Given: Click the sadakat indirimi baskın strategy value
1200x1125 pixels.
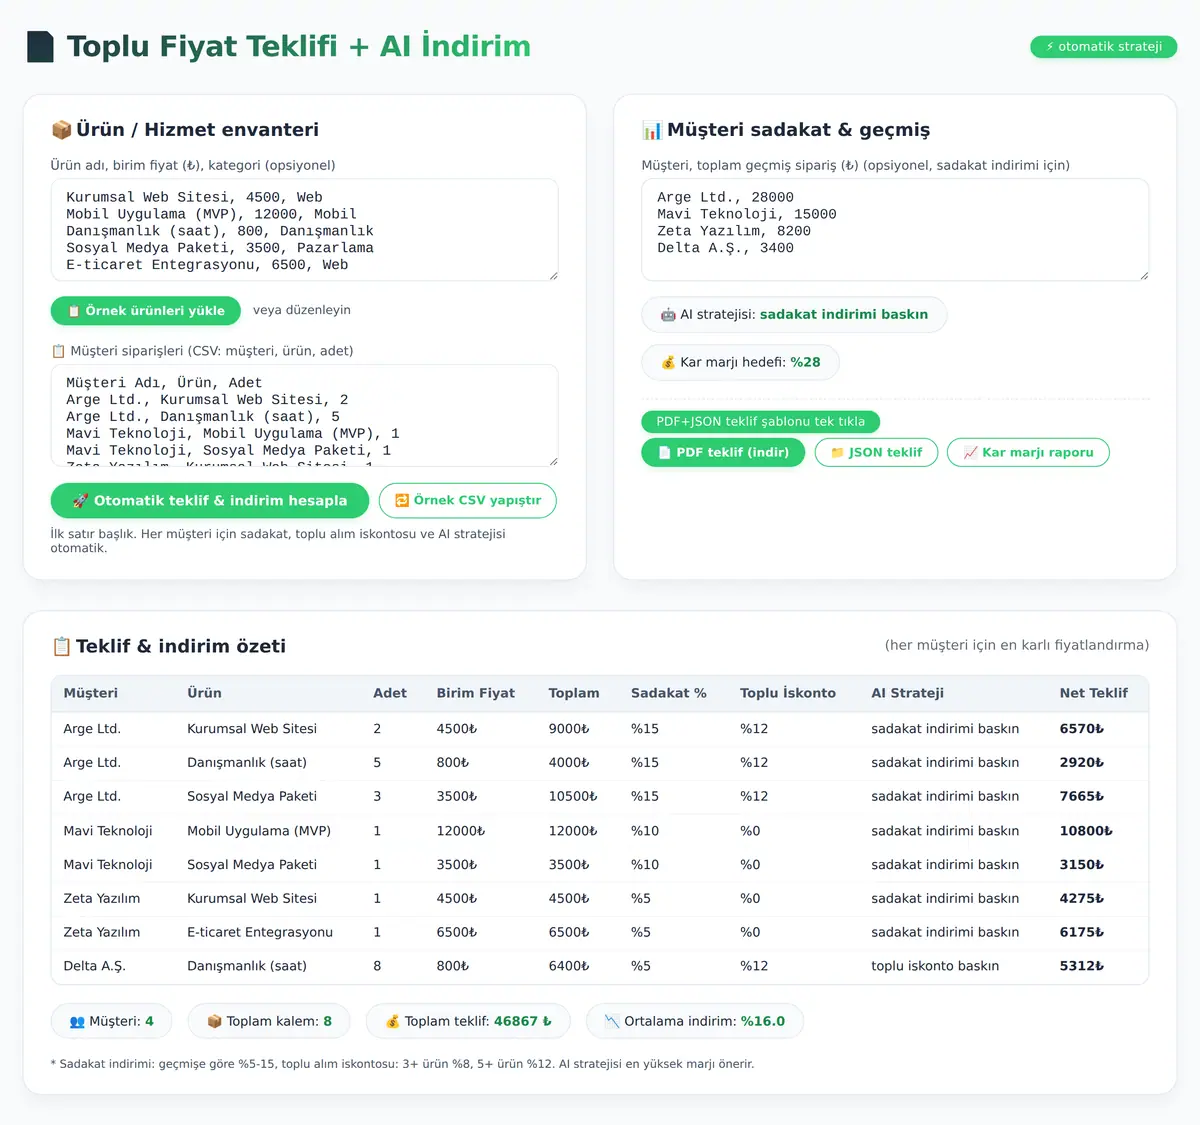Looking at the screenshot, I should (844, 315).
